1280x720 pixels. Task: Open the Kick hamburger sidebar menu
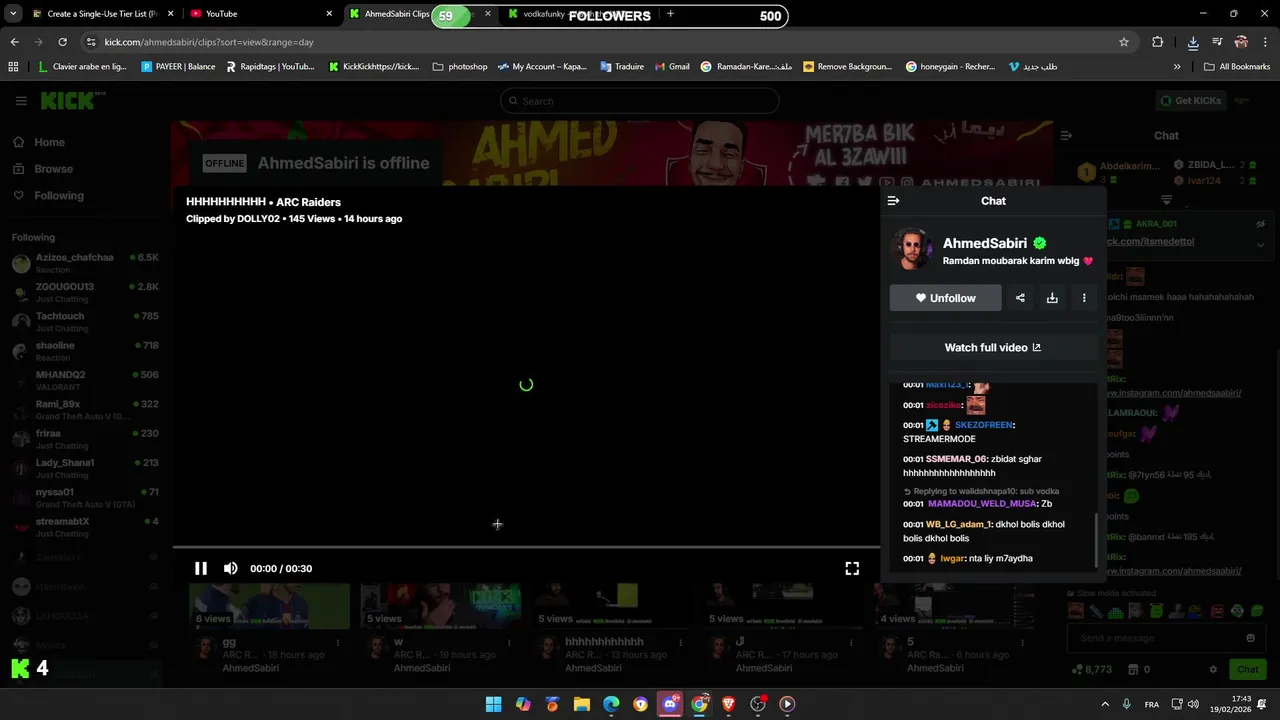[21, 101]
